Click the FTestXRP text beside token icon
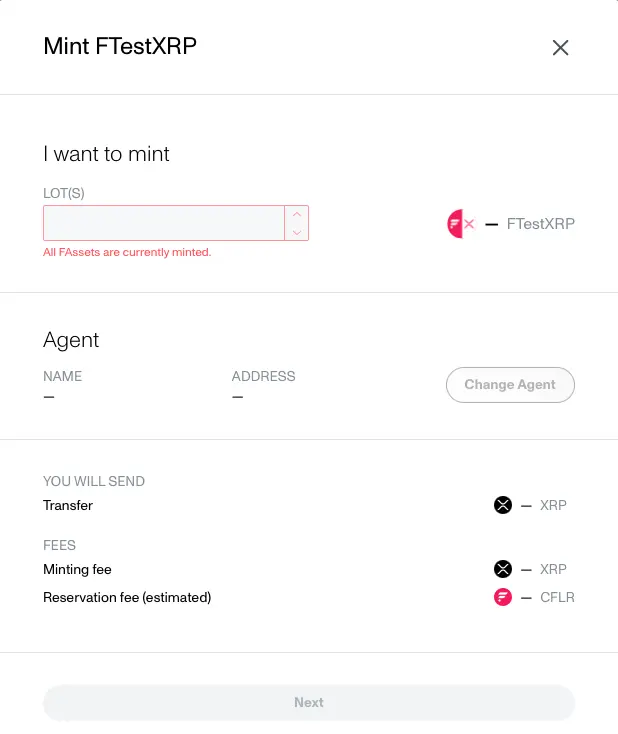This screenshot has height=734, width=618. pos(540,224)
